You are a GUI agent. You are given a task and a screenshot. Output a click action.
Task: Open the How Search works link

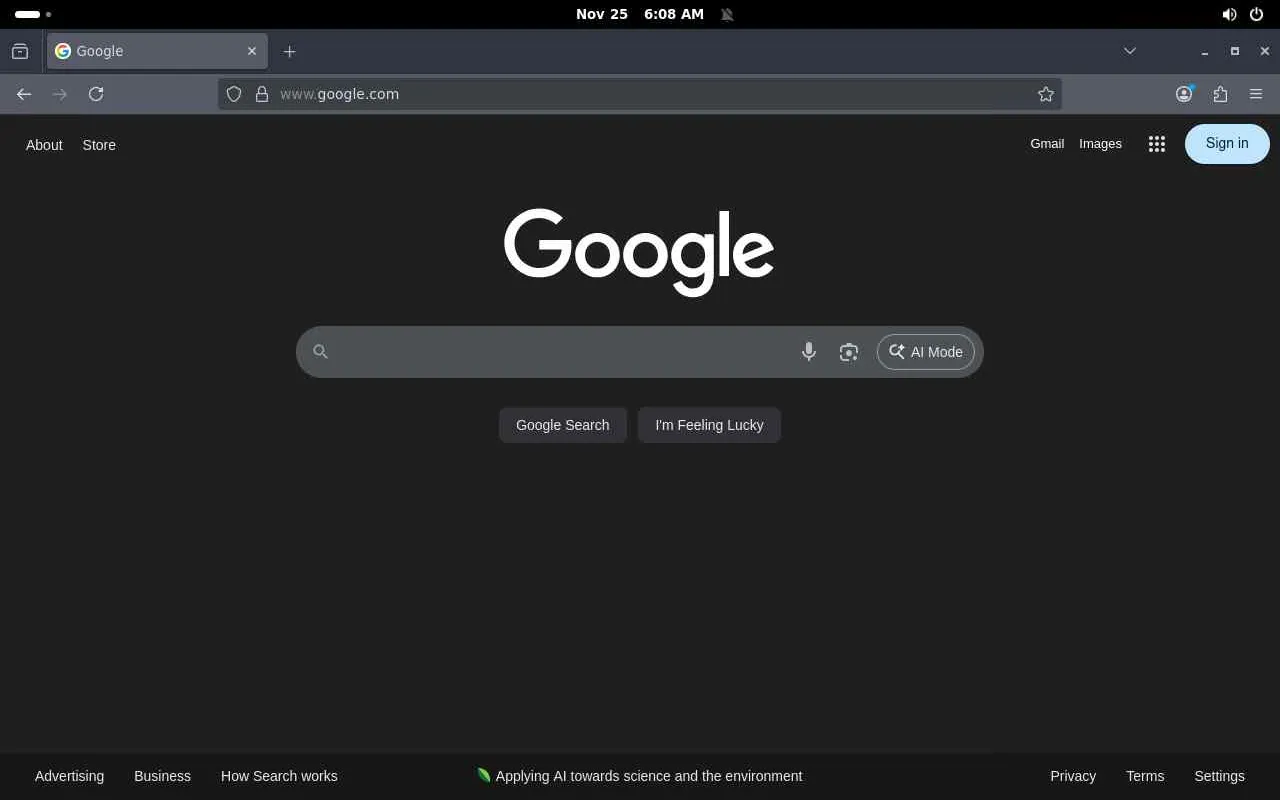point(279,776)
